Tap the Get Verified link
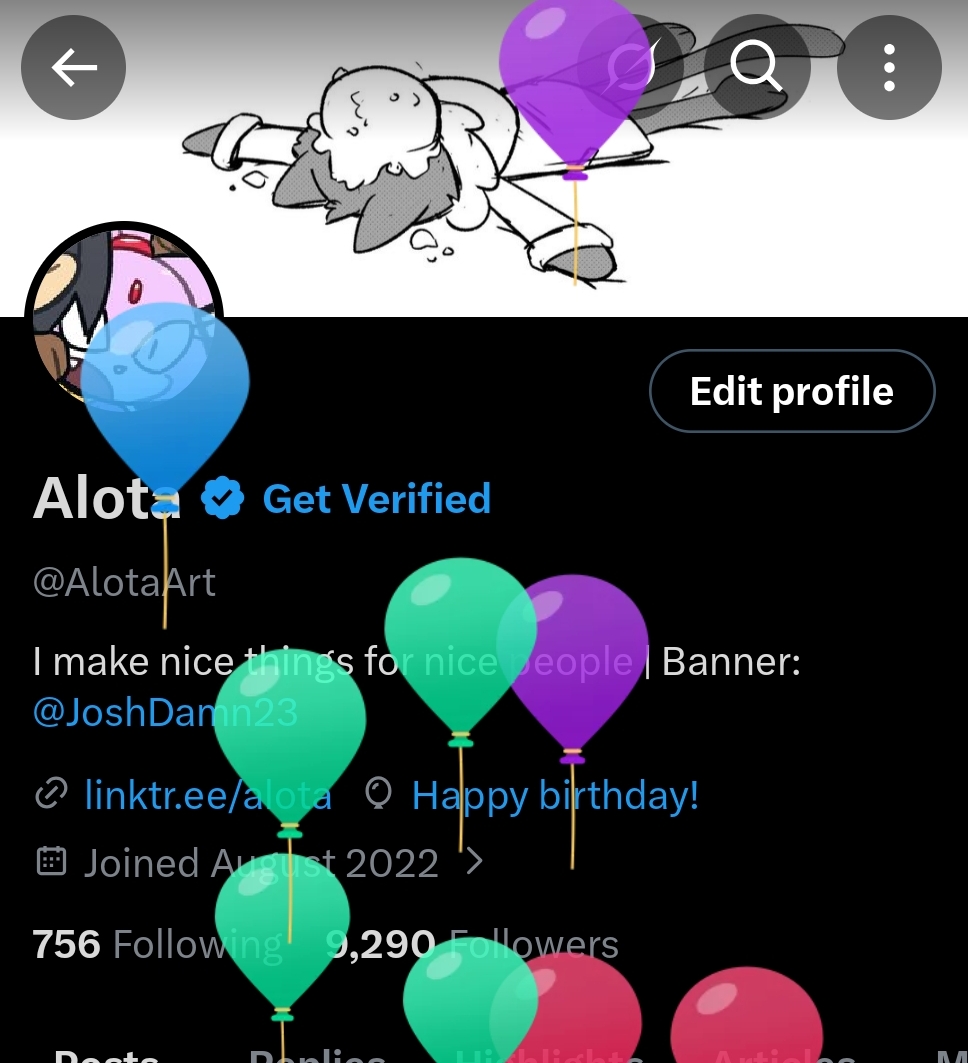968x1063 pixels. tap(376, 499)
